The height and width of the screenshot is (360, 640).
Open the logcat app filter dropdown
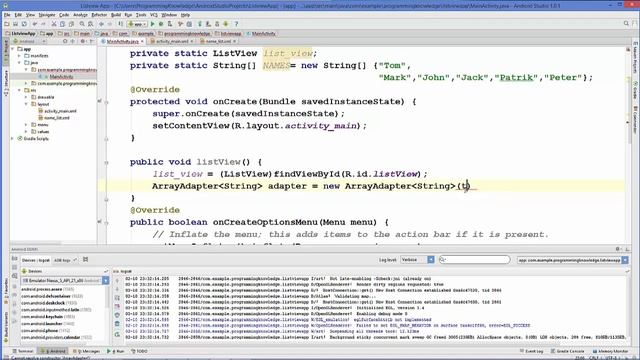(x=572, y=260)
